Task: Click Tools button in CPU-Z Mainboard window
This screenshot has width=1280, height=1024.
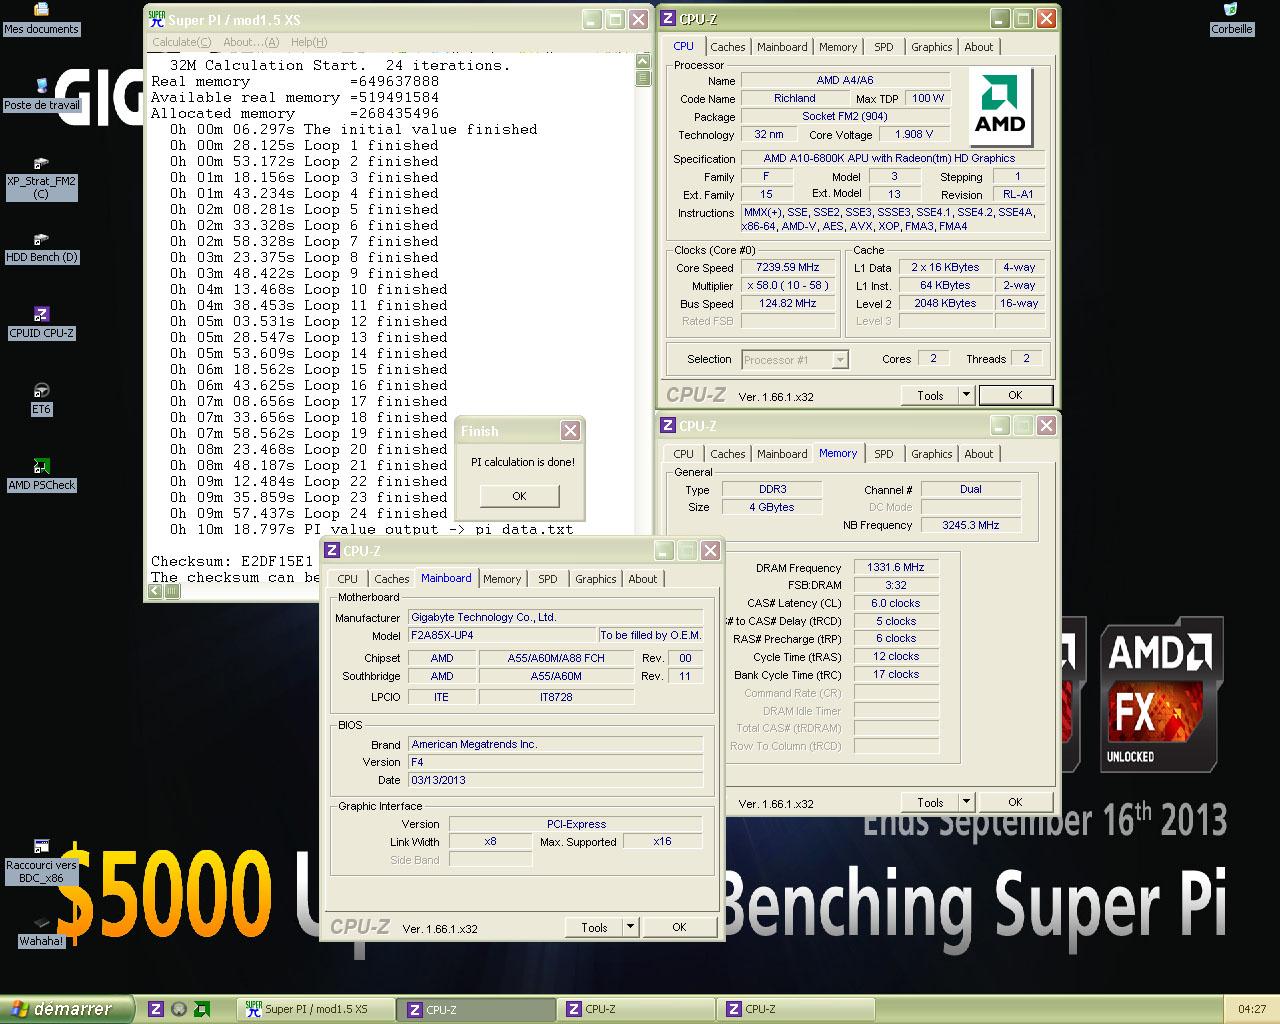Action: tap(594, 927)
